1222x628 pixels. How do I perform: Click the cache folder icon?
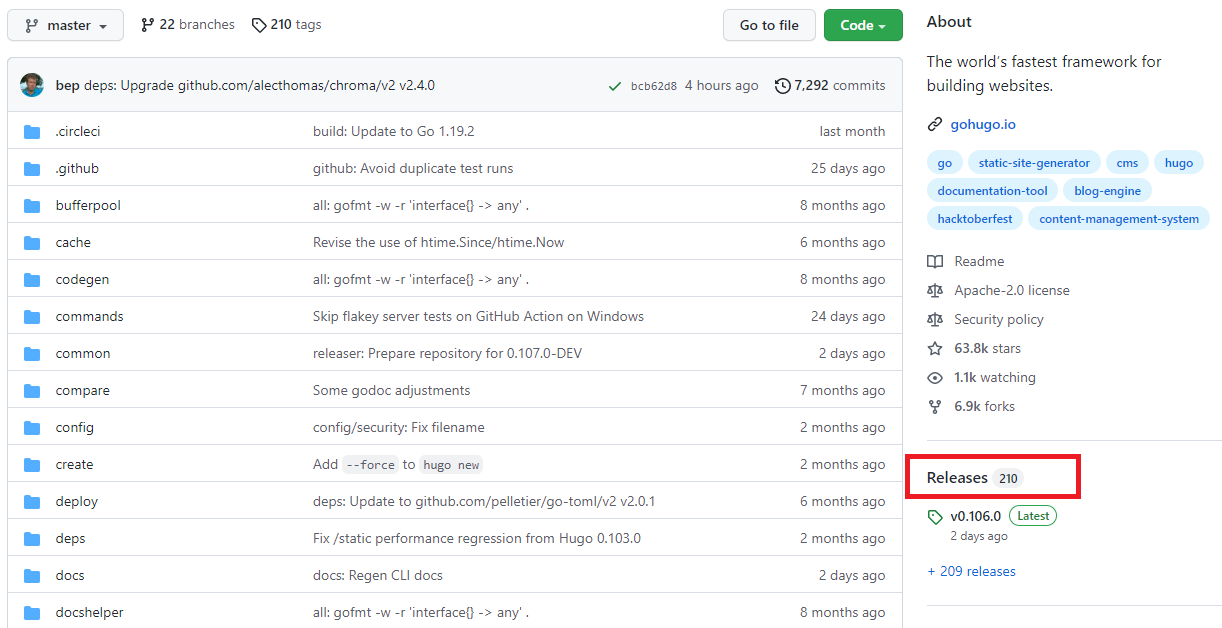[32, 242]
